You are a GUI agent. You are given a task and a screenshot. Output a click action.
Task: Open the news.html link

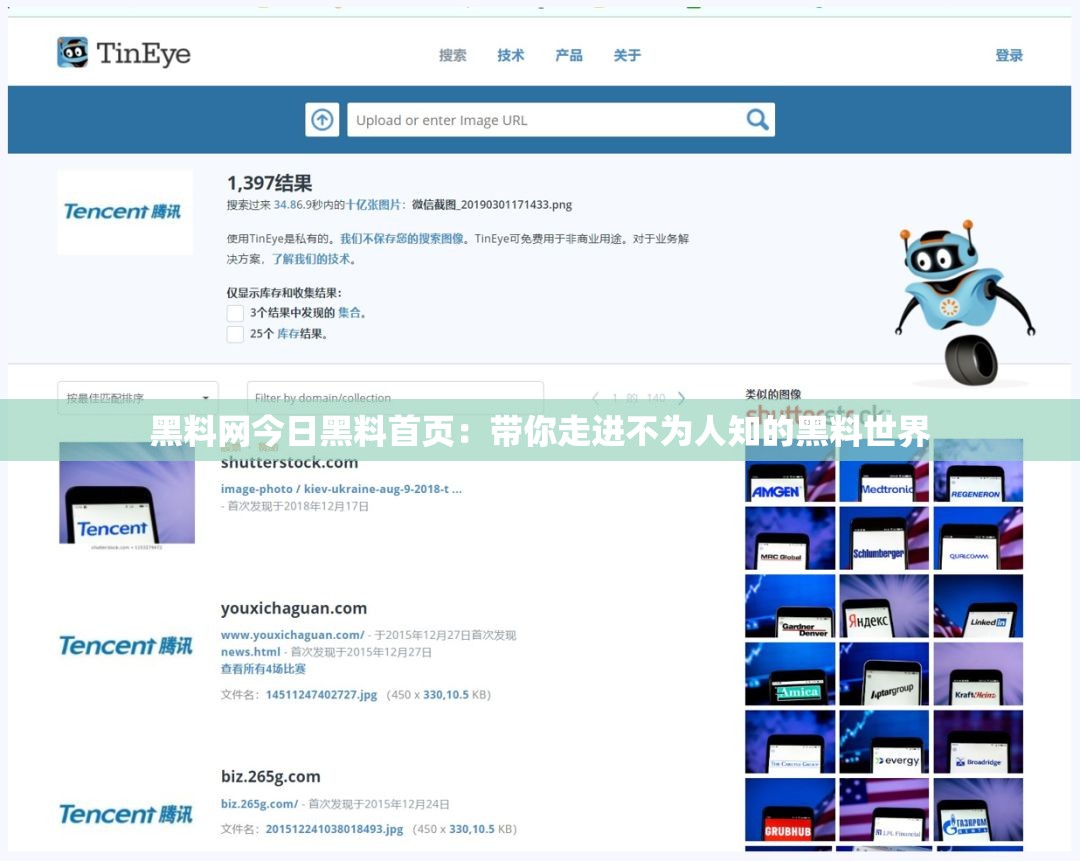coord(250,652)
